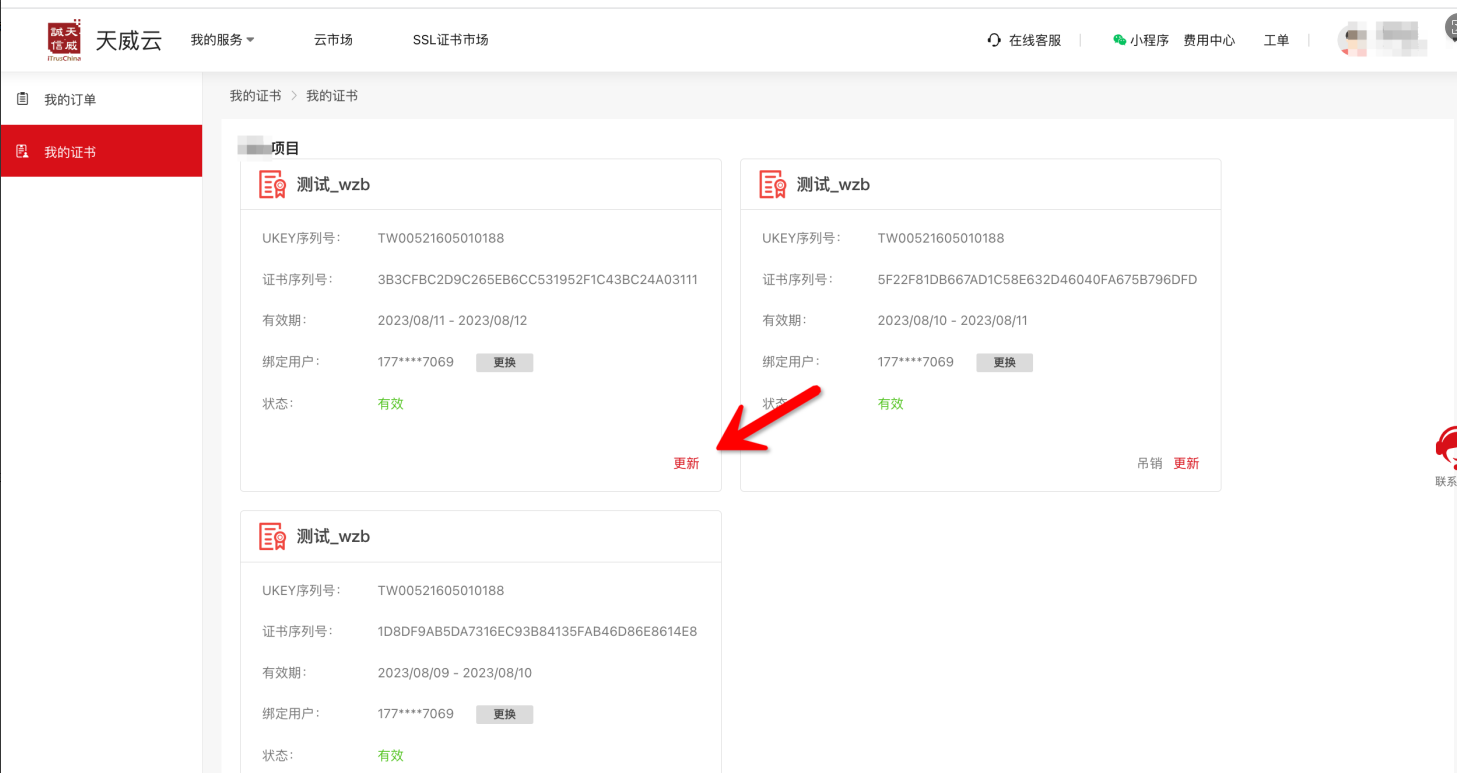Click certificate icon on third 测试_wzb card
The image size is (1457, 773).
tap(272, 537)
